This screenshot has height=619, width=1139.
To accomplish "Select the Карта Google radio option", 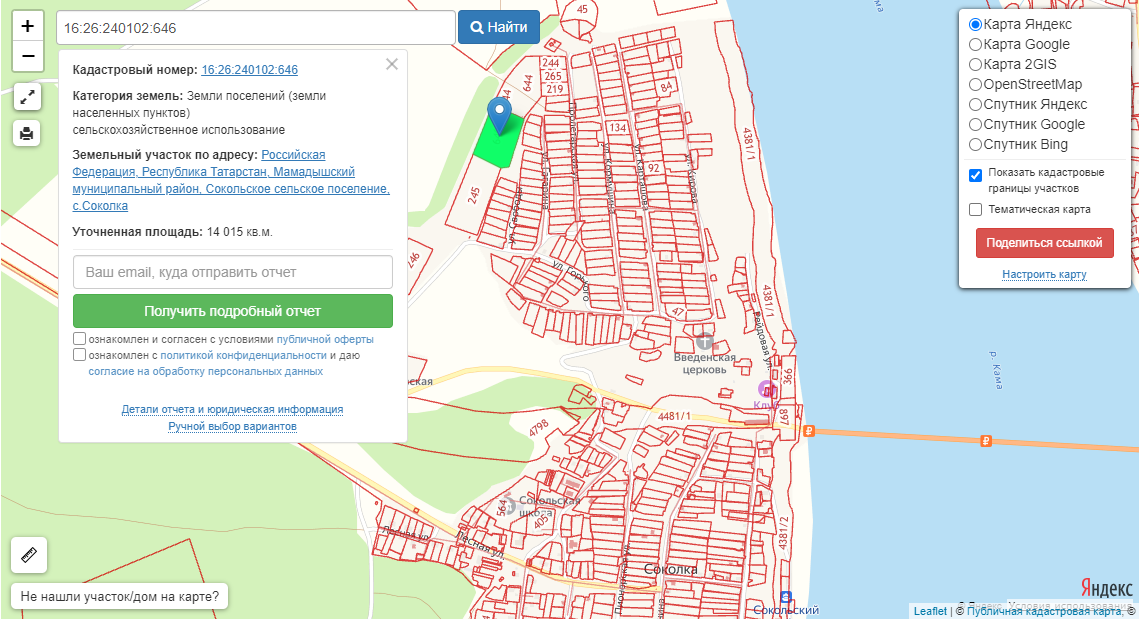I will (x=975, y=44).
